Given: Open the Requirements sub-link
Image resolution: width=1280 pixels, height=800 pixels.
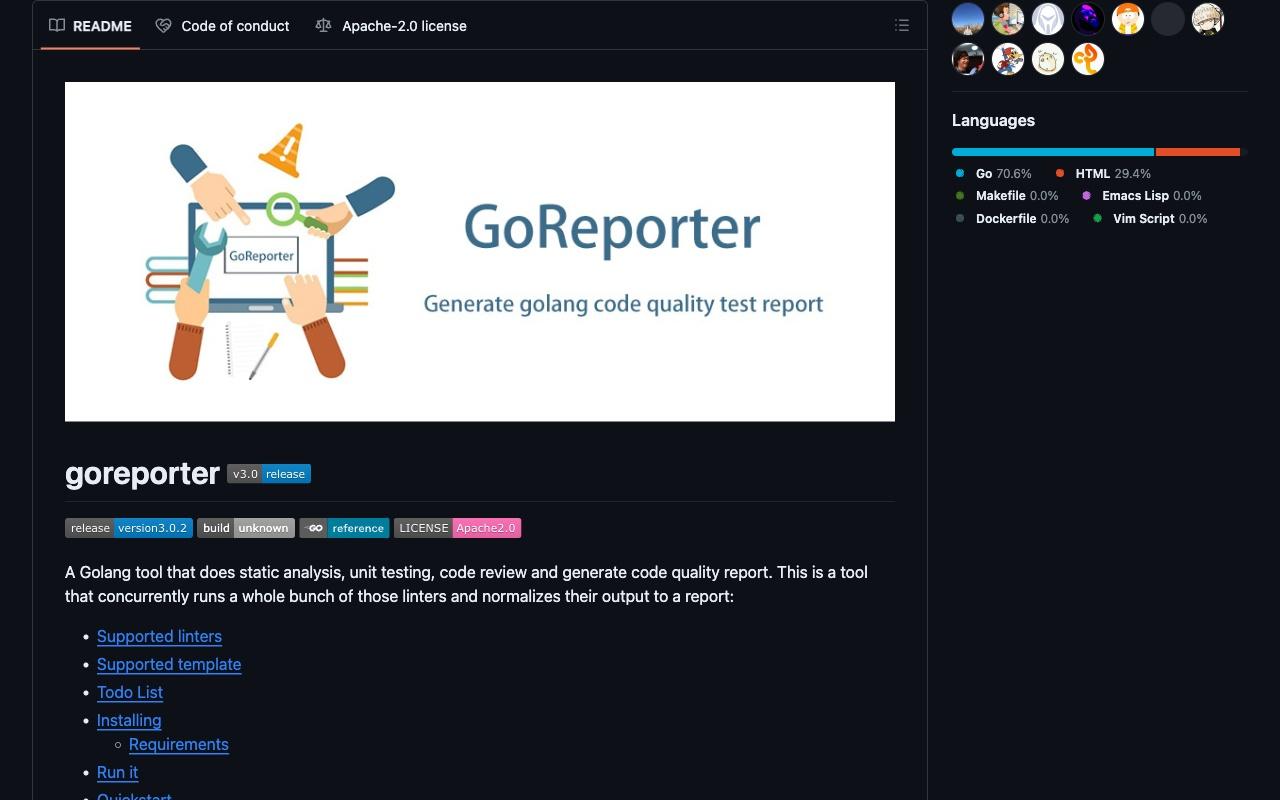Looking at the screenshot, I should [179, 744].
